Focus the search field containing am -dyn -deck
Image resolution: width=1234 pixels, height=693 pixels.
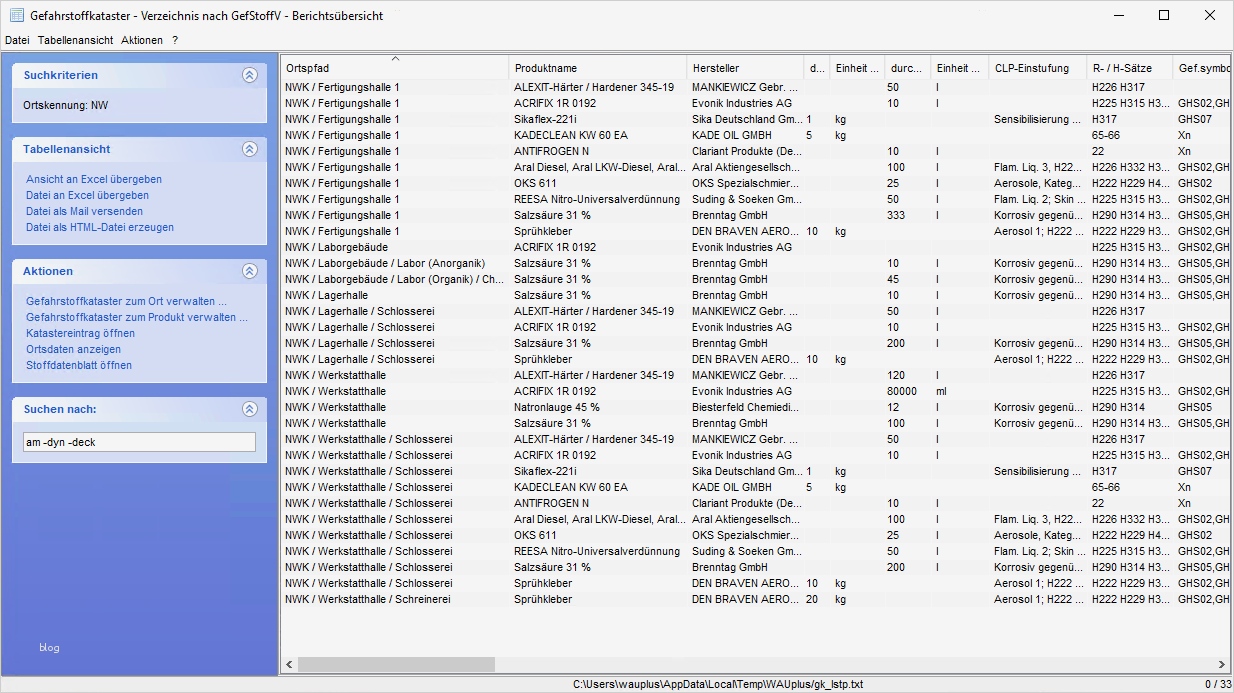139,442
